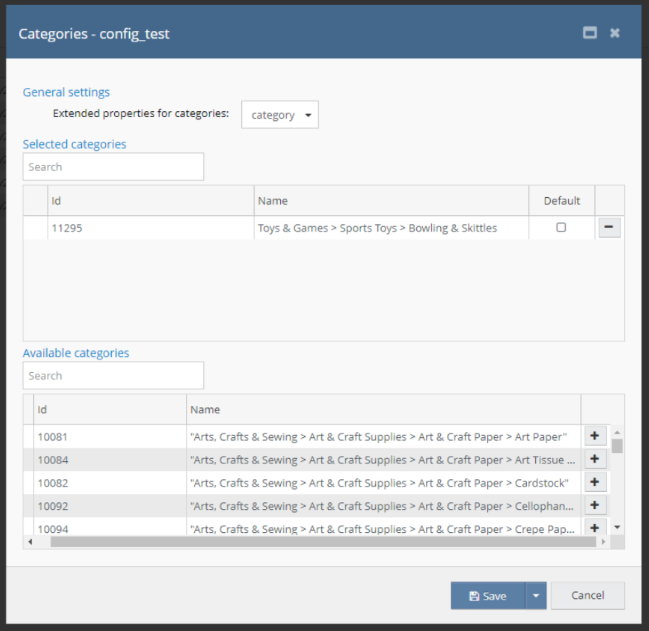The width and height of the screenshot is (649, 631).
Task: Click horizontal scrollbar of available categories
Action: coord(320,542)
